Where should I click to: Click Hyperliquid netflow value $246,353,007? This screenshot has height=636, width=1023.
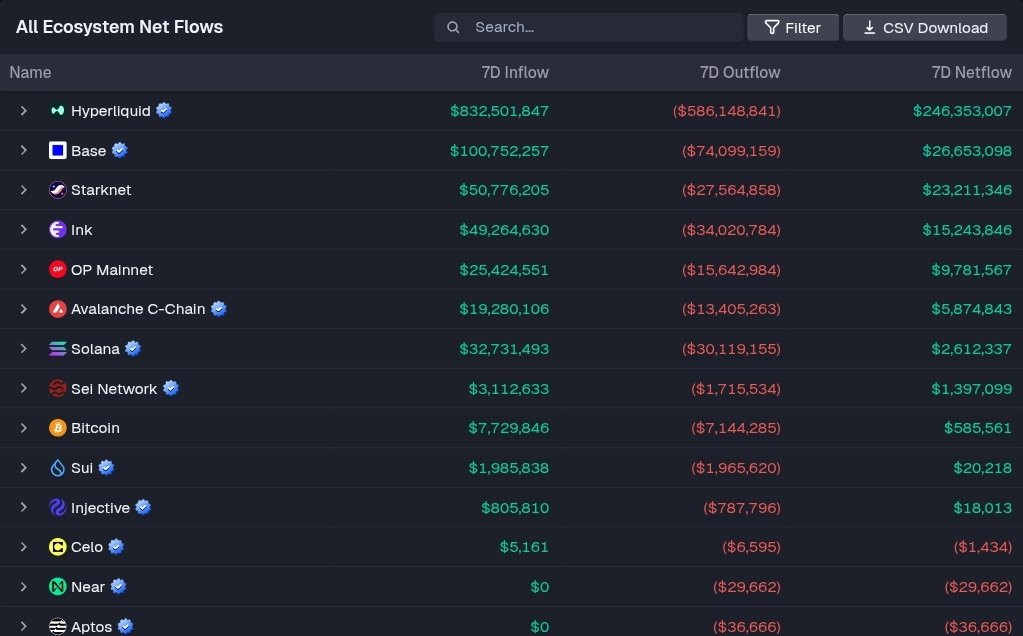point(962,111)
